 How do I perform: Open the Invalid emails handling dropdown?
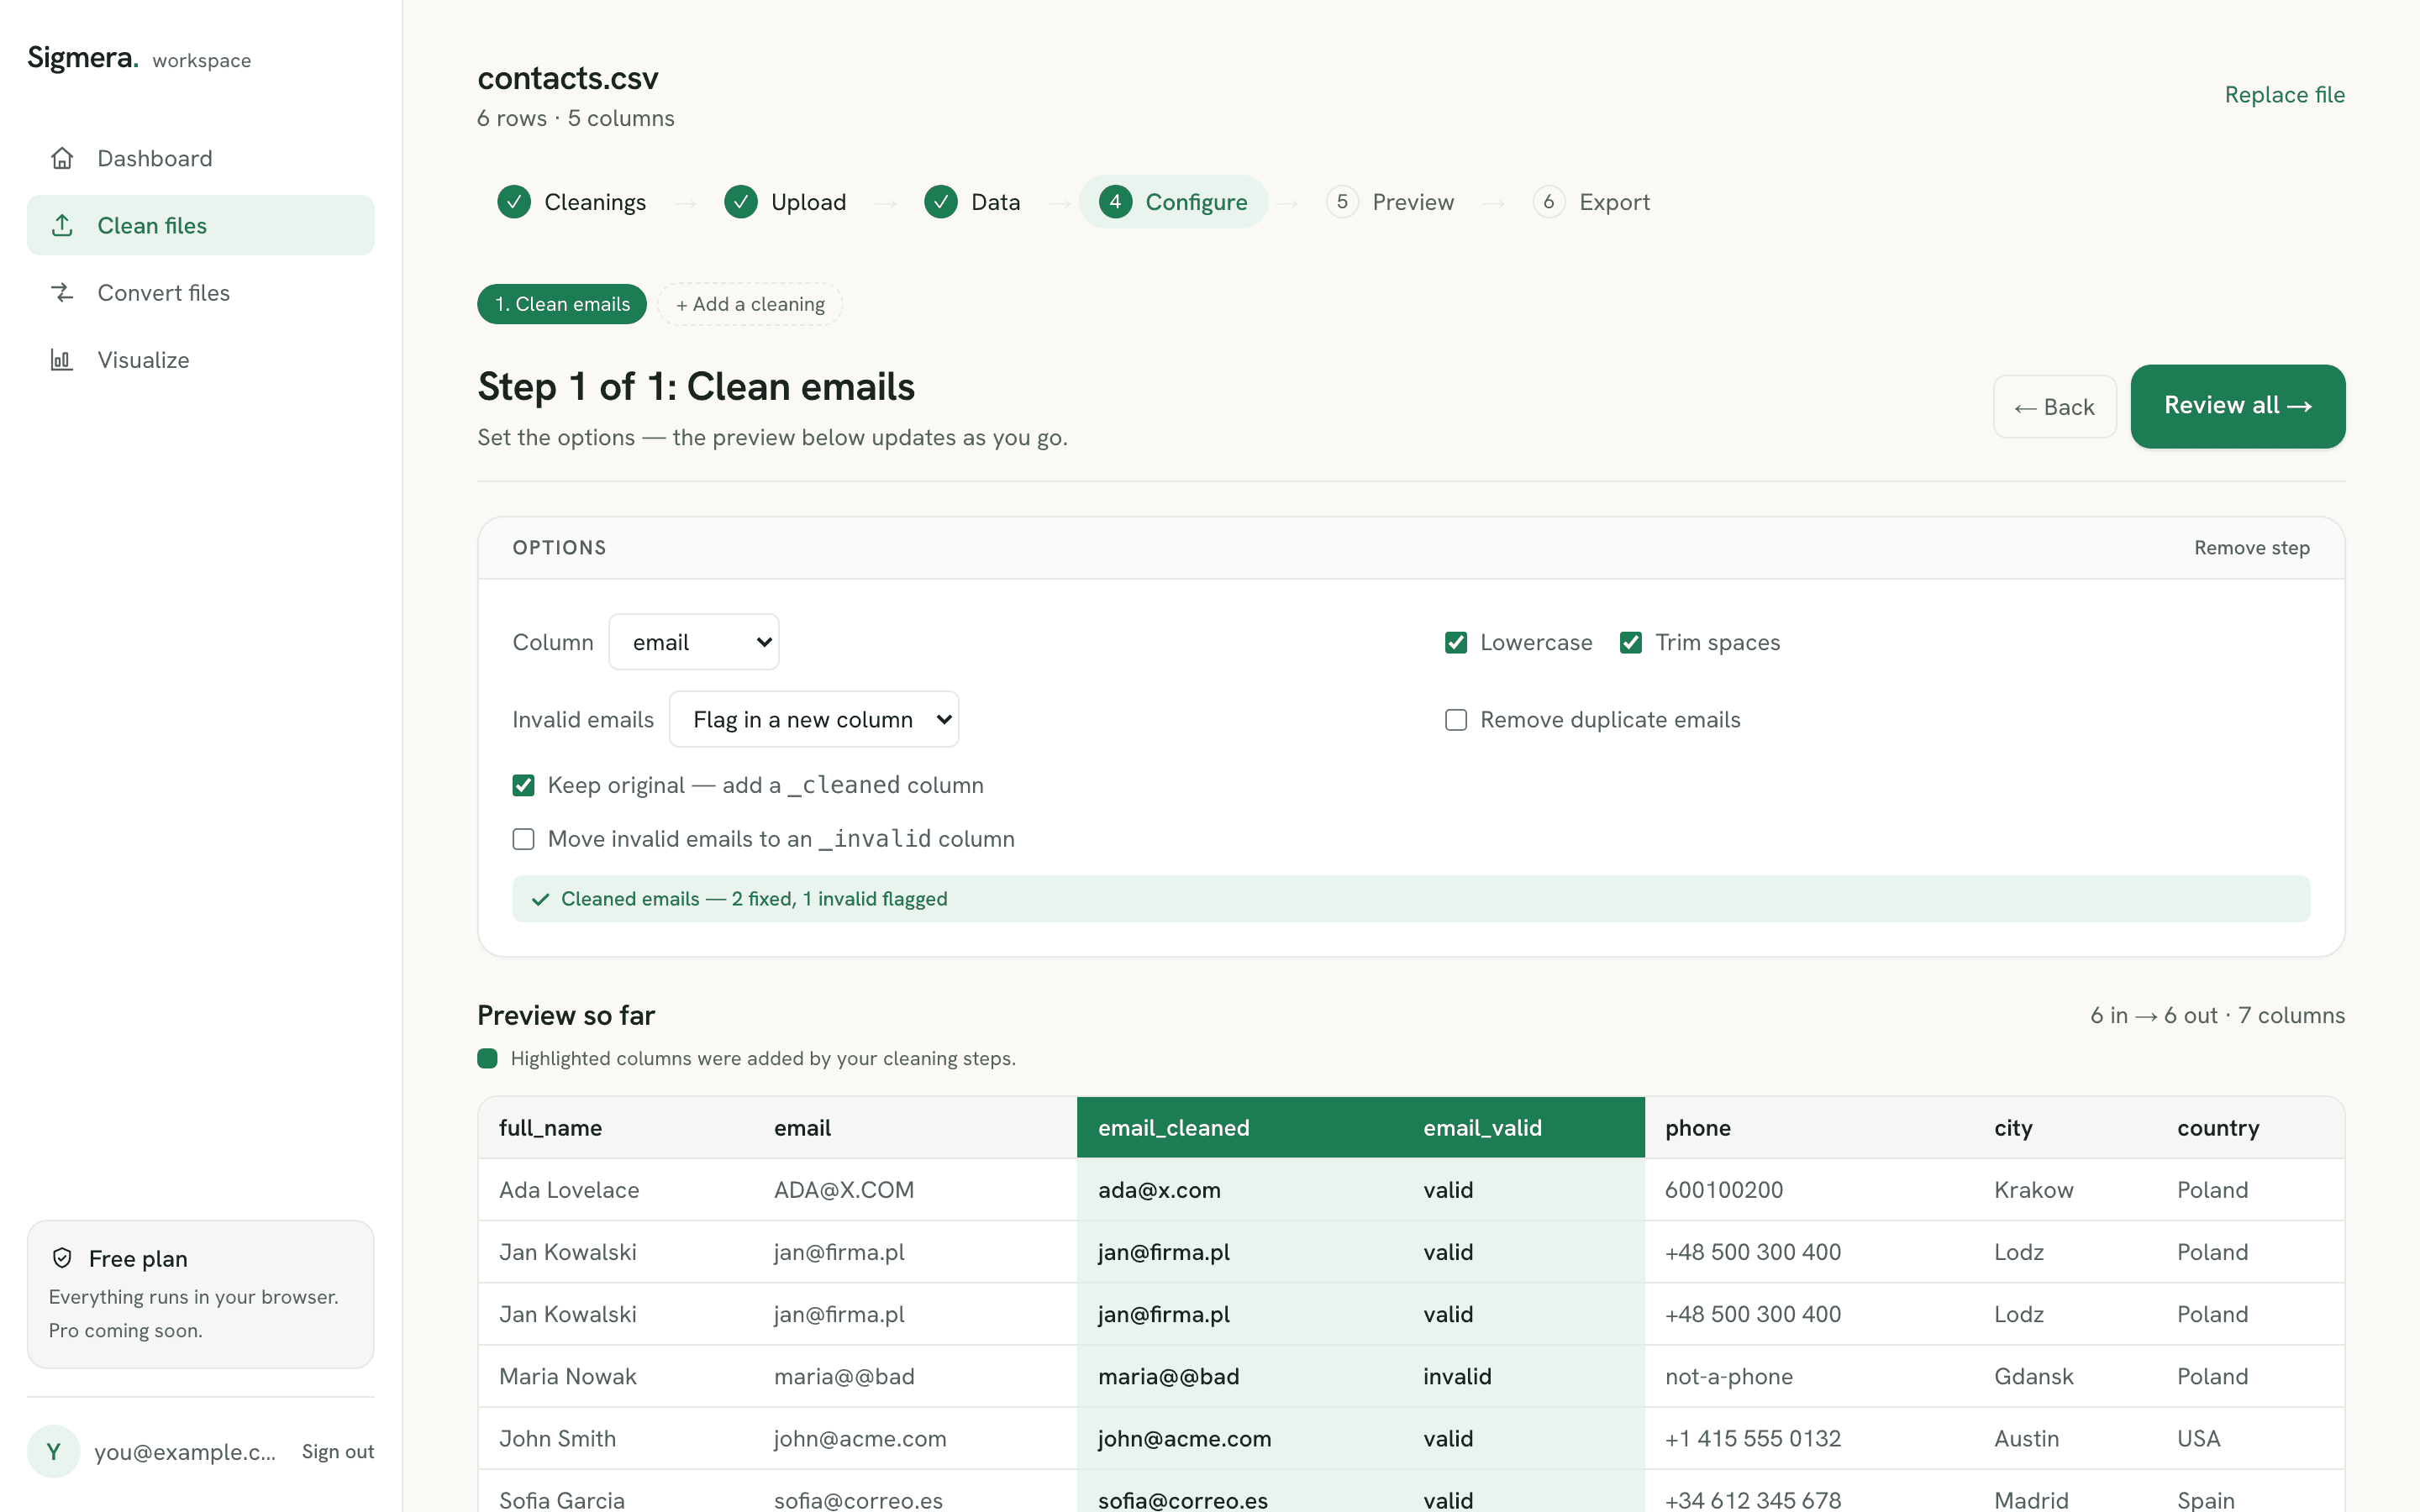(814, 719)
